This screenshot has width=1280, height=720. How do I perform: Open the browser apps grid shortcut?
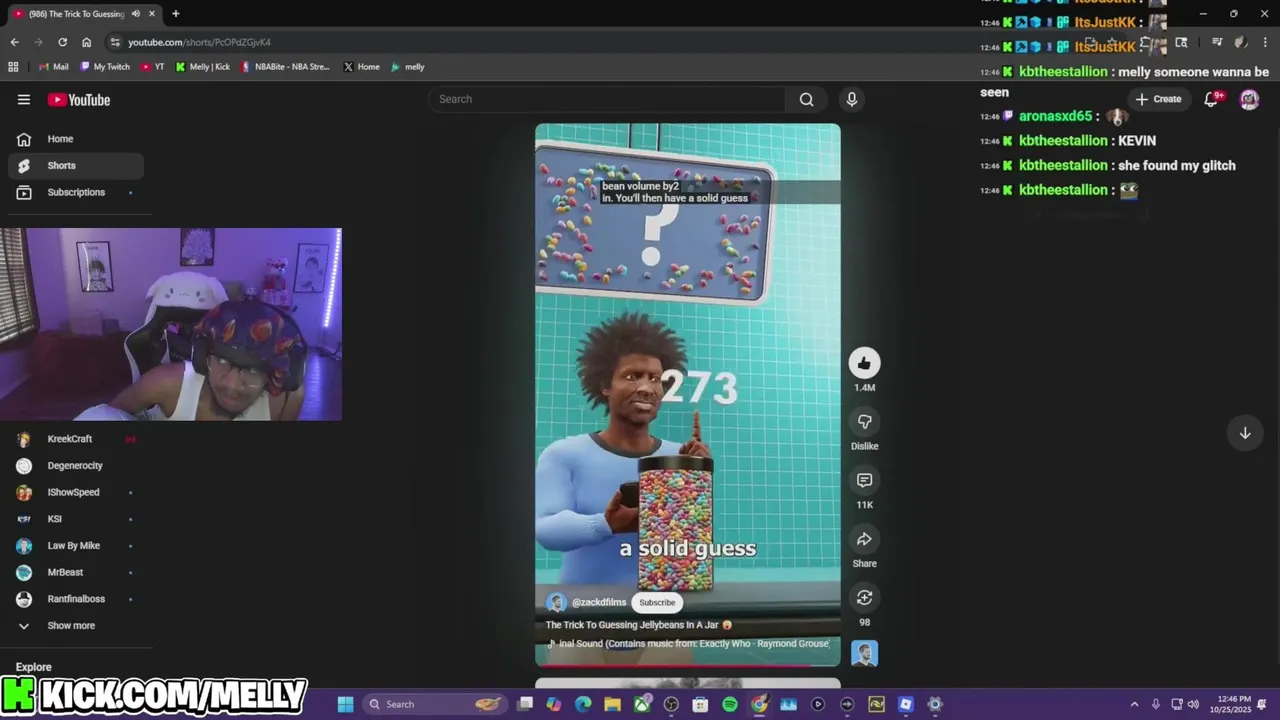click(x=13, y=67)
